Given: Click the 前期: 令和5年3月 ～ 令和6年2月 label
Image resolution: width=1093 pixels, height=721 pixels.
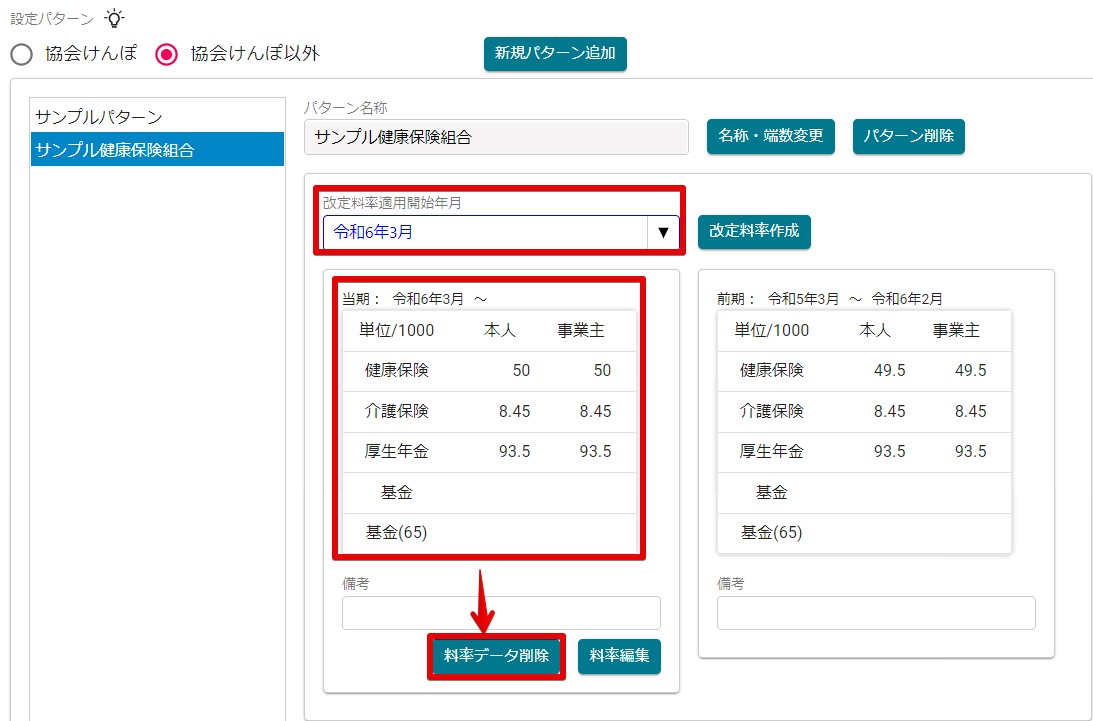Looking at the screenshot, I should point(830,299).
